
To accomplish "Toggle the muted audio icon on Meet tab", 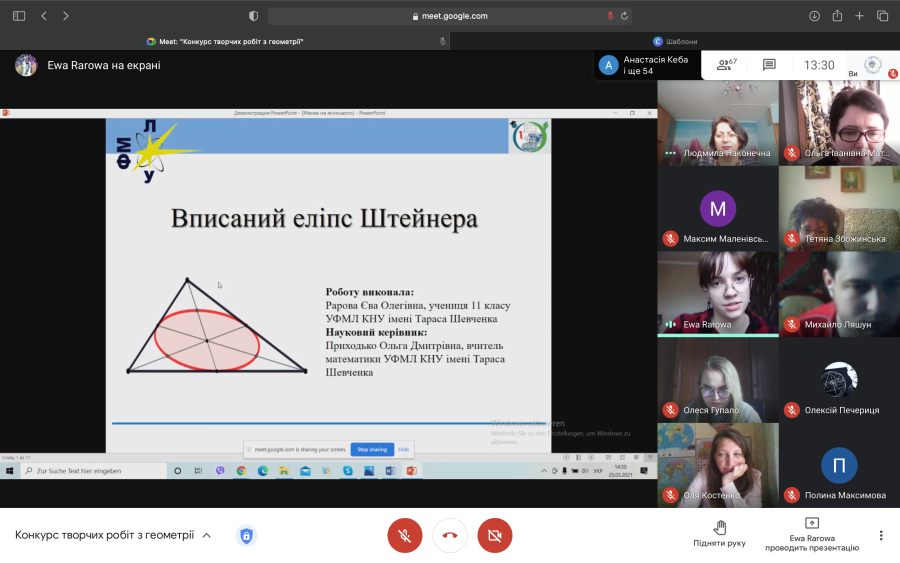I will point(443,41).
